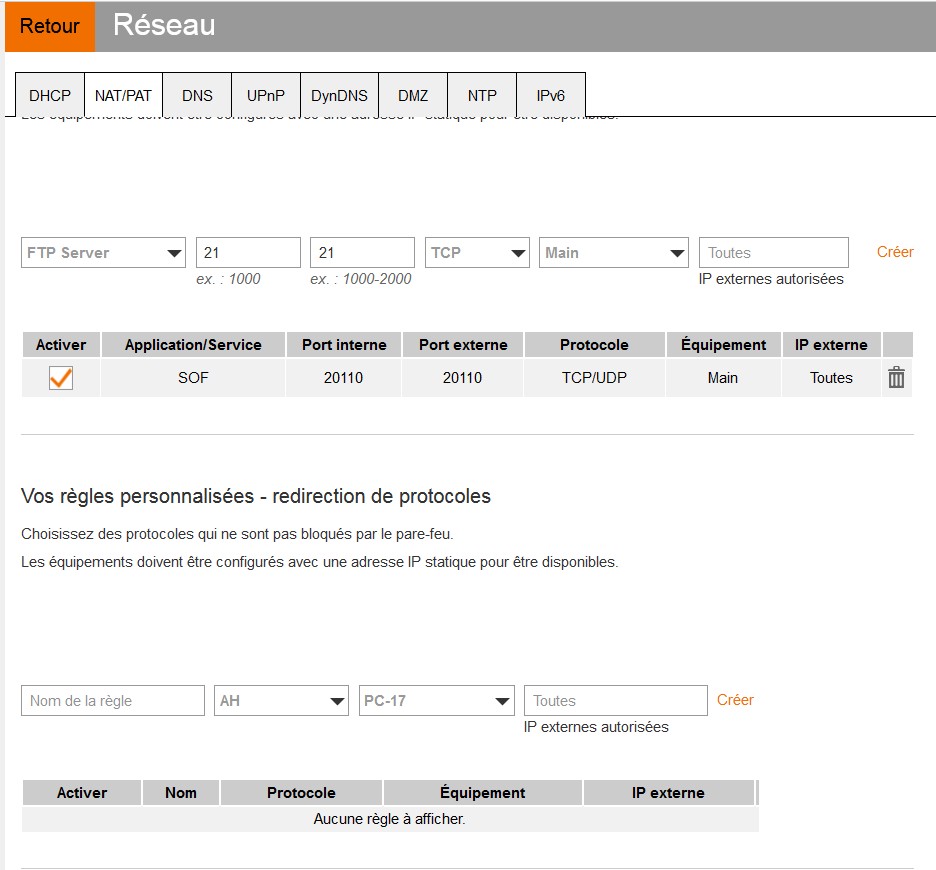Image resolution: width=936 pixels, height=870 pixels.
Task: Open the NTP tab
Action: pos(482,96)
